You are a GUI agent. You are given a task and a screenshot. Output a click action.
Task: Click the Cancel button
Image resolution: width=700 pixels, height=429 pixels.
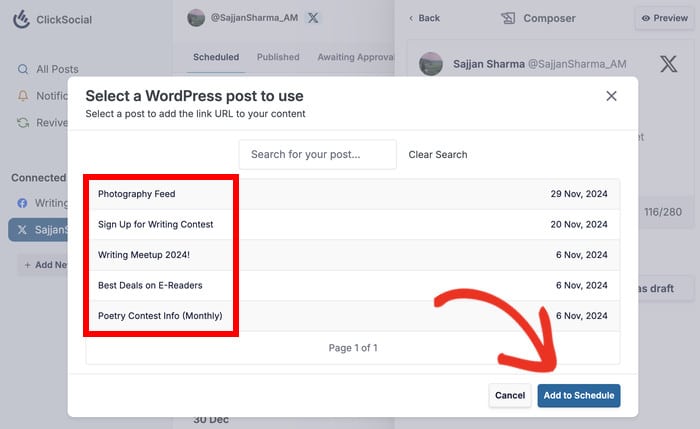click(510, 396)
